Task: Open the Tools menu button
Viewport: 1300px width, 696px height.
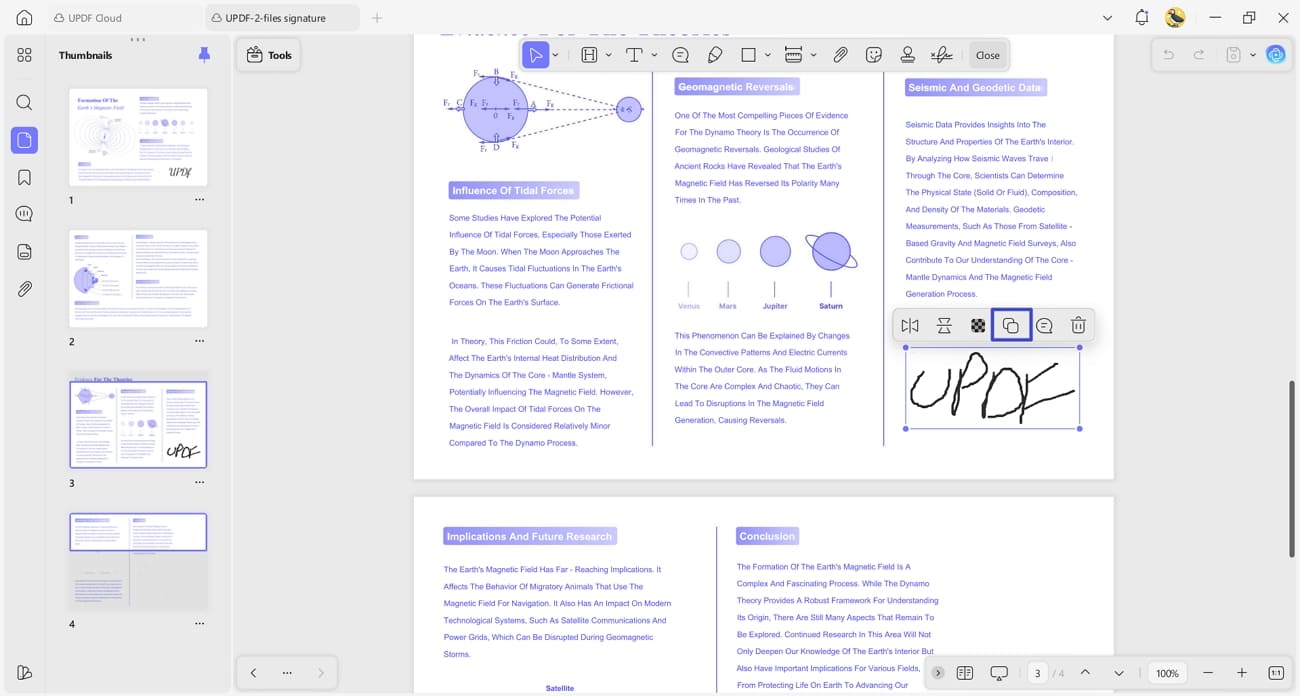Action: point(268,55)
